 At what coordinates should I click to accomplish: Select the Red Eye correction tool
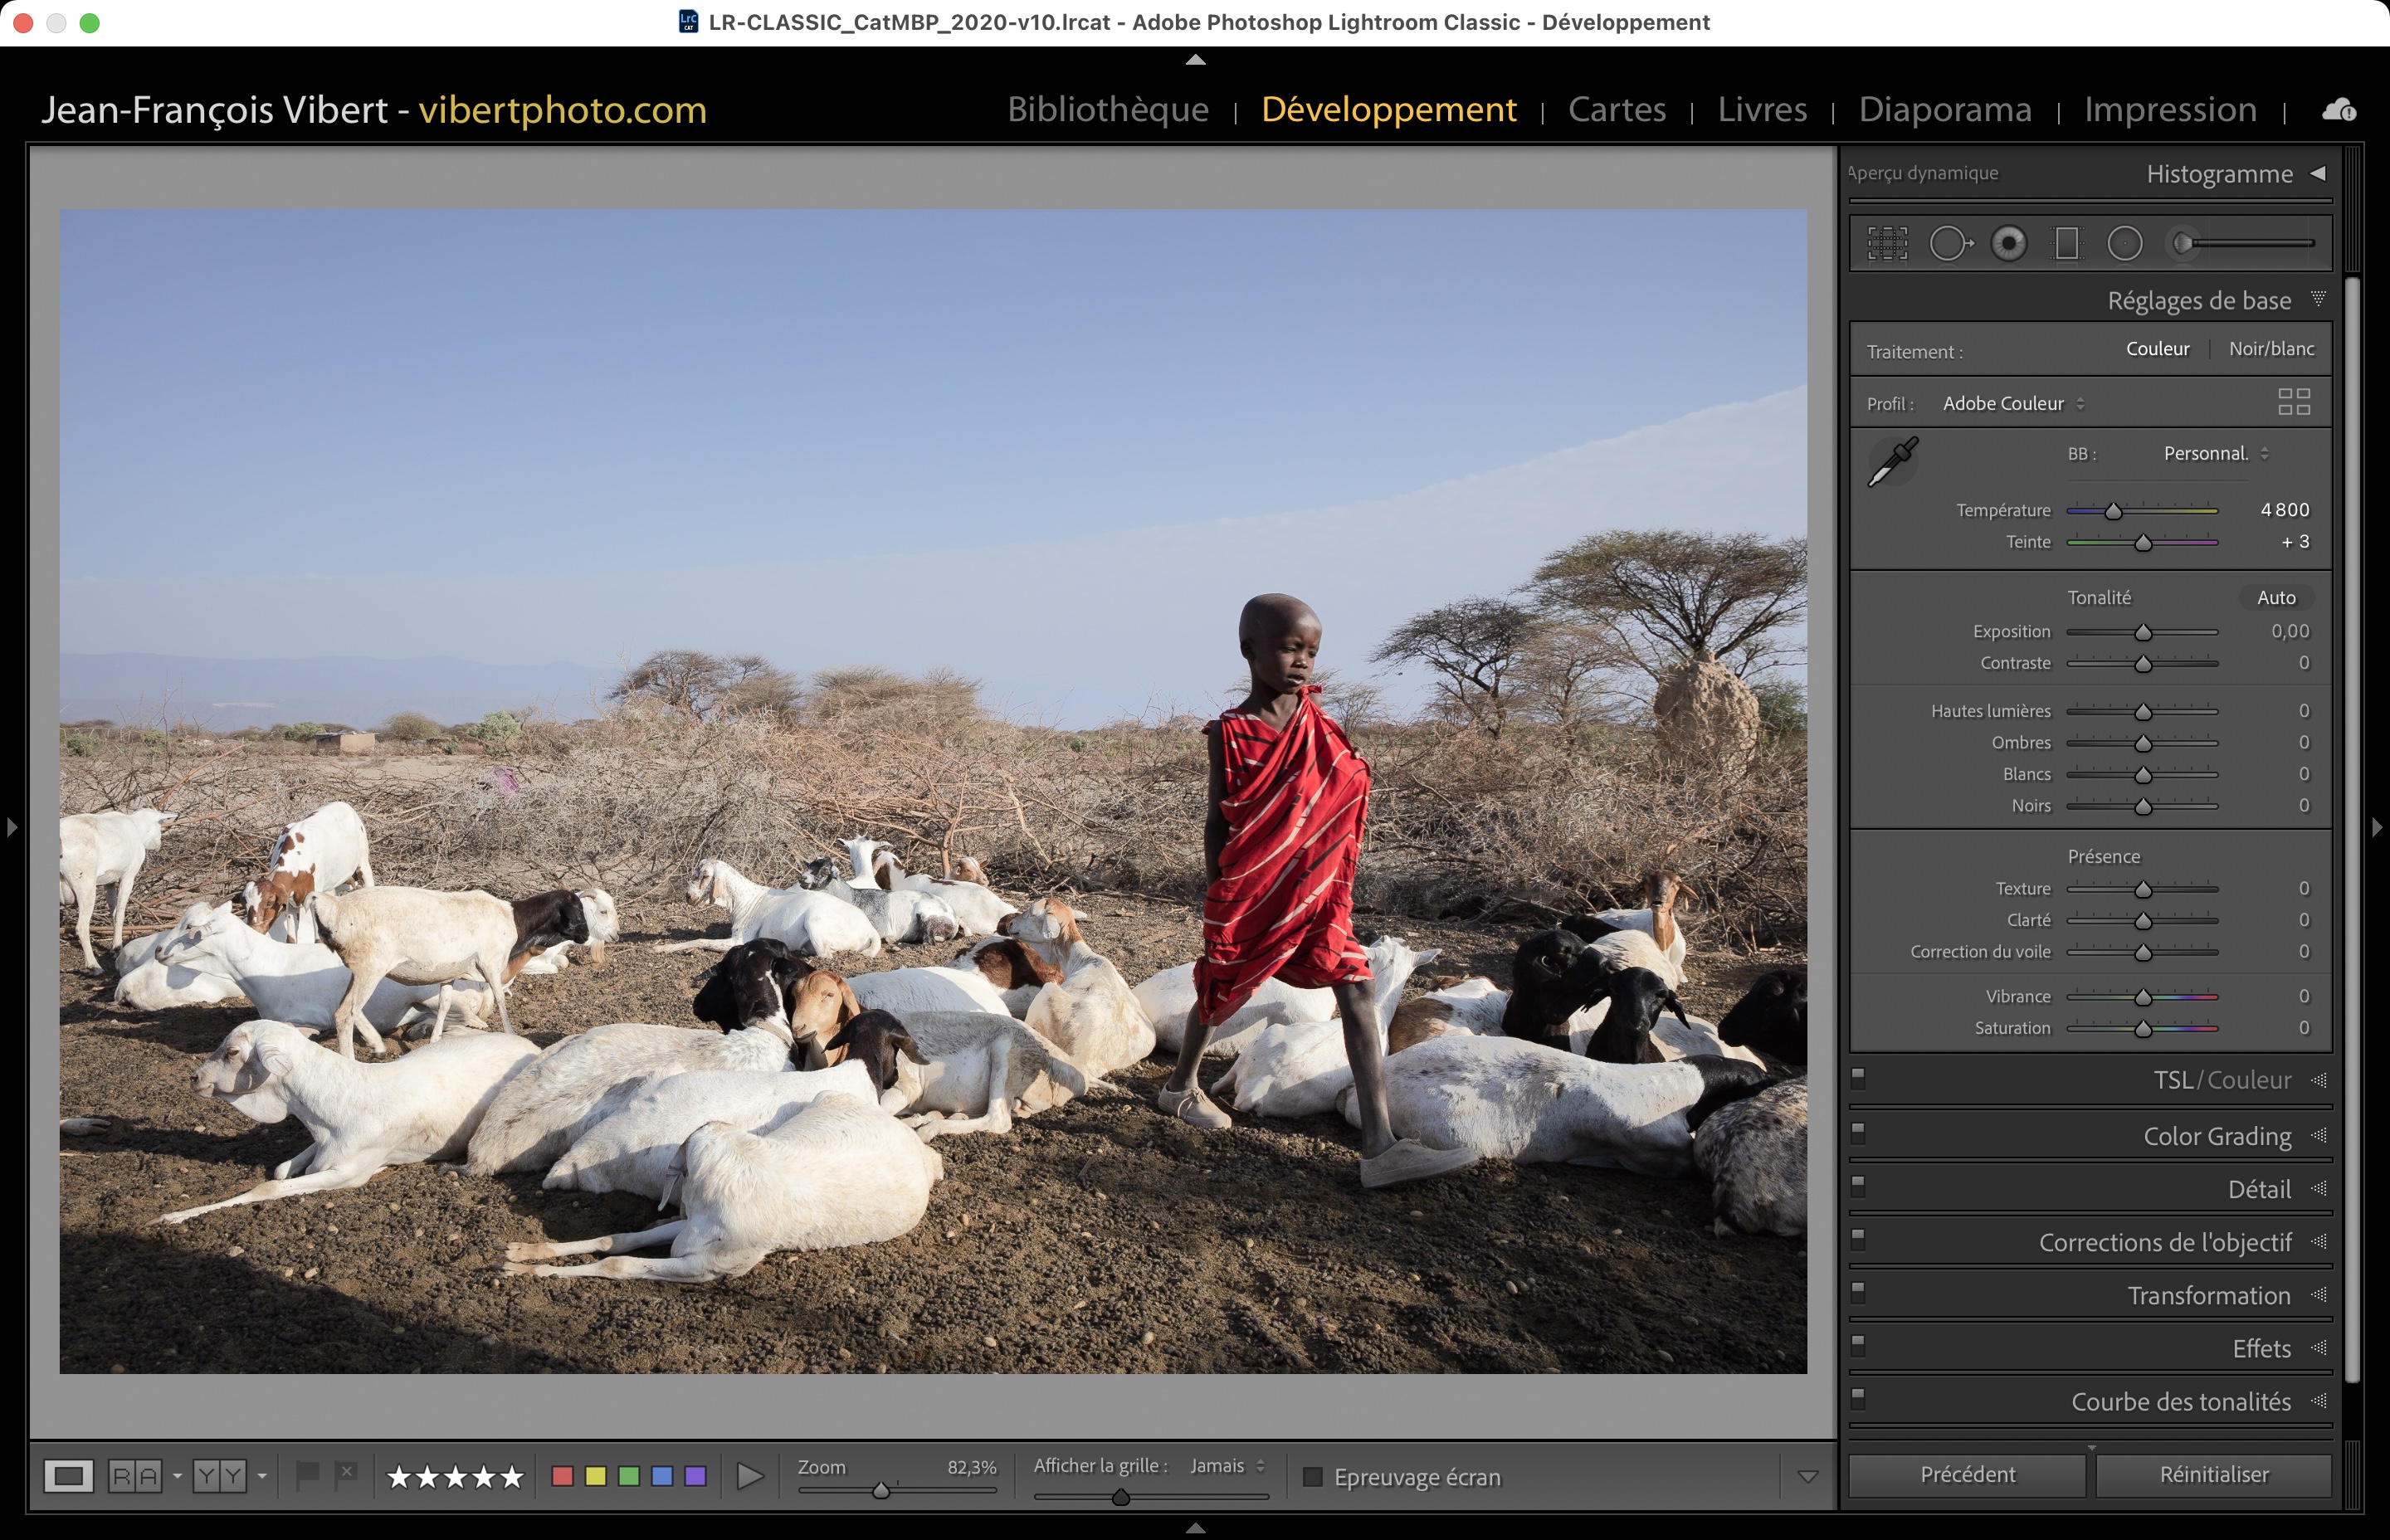(x=2008, y=243)
